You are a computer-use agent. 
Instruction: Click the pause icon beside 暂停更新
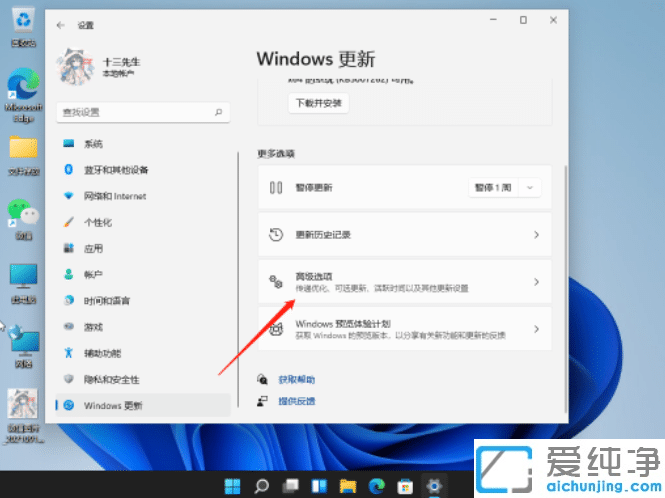coord(276,187)
